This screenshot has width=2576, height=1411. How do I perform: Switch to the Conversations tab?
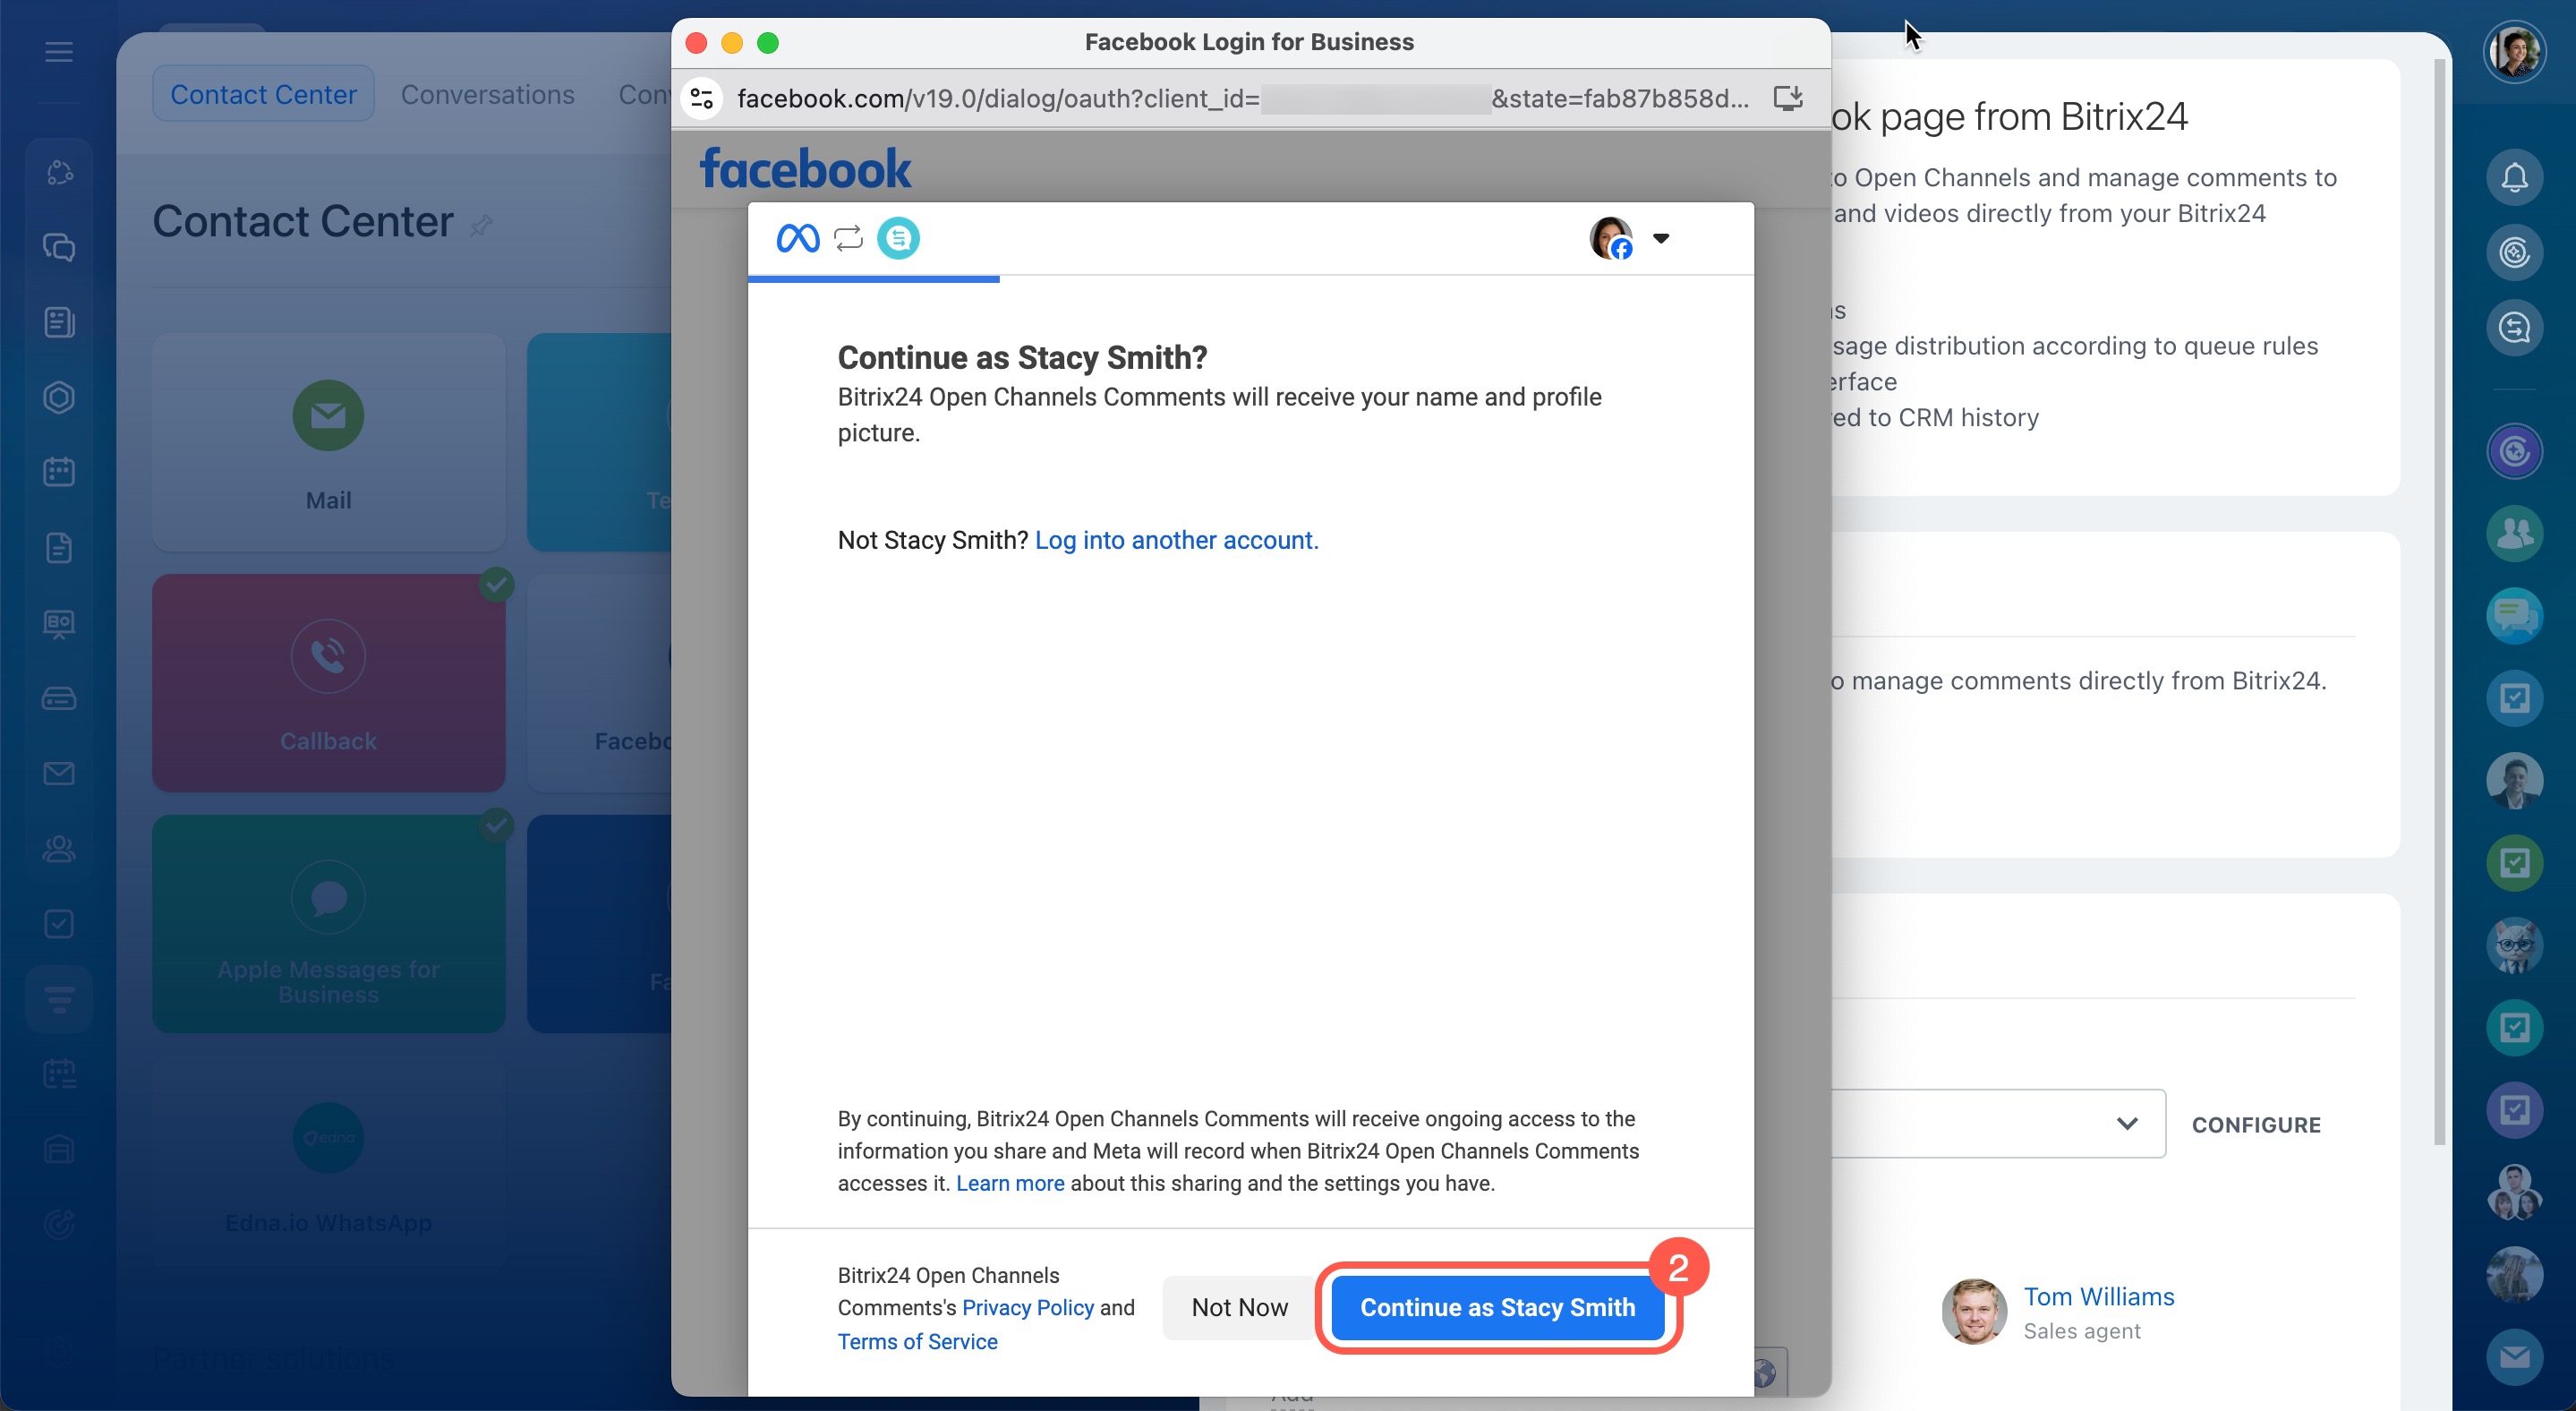point(487,94)
